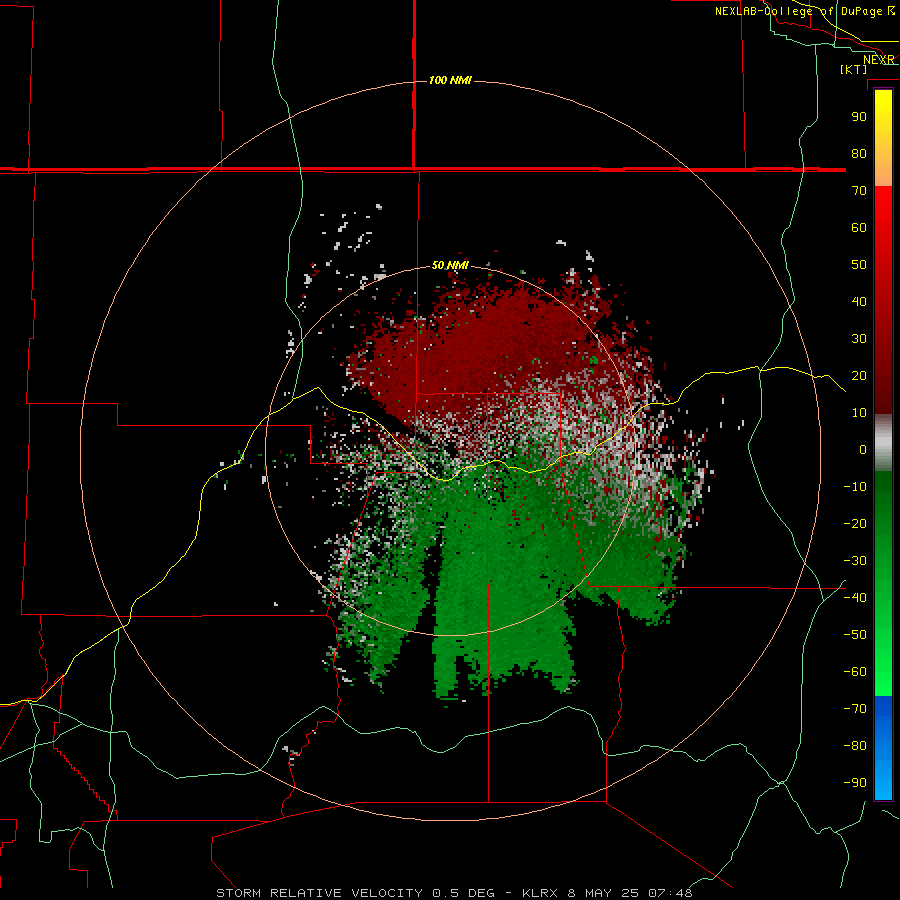The height and width of the screenshot is (900, 900).
Task: Click the "50 NMI" range ring label
Action: (x=450, y=265)
